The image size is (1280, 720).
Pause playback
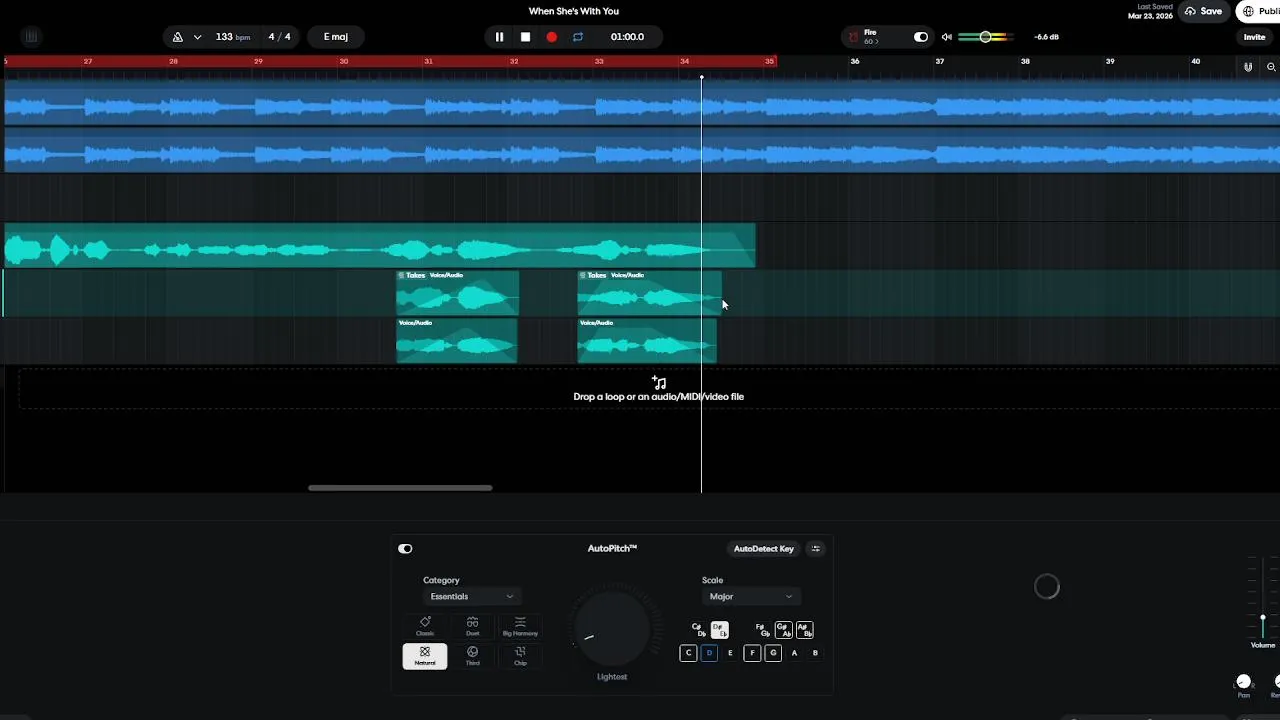tap(499, 37)
